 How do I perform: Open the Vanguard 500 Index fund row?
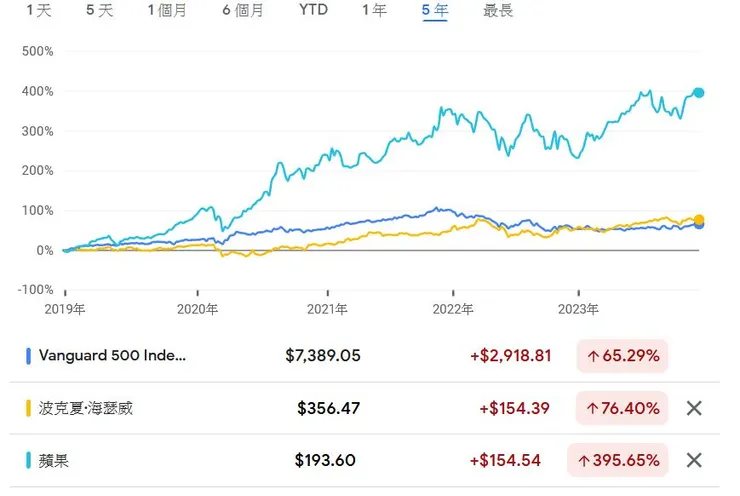[364, 356]
